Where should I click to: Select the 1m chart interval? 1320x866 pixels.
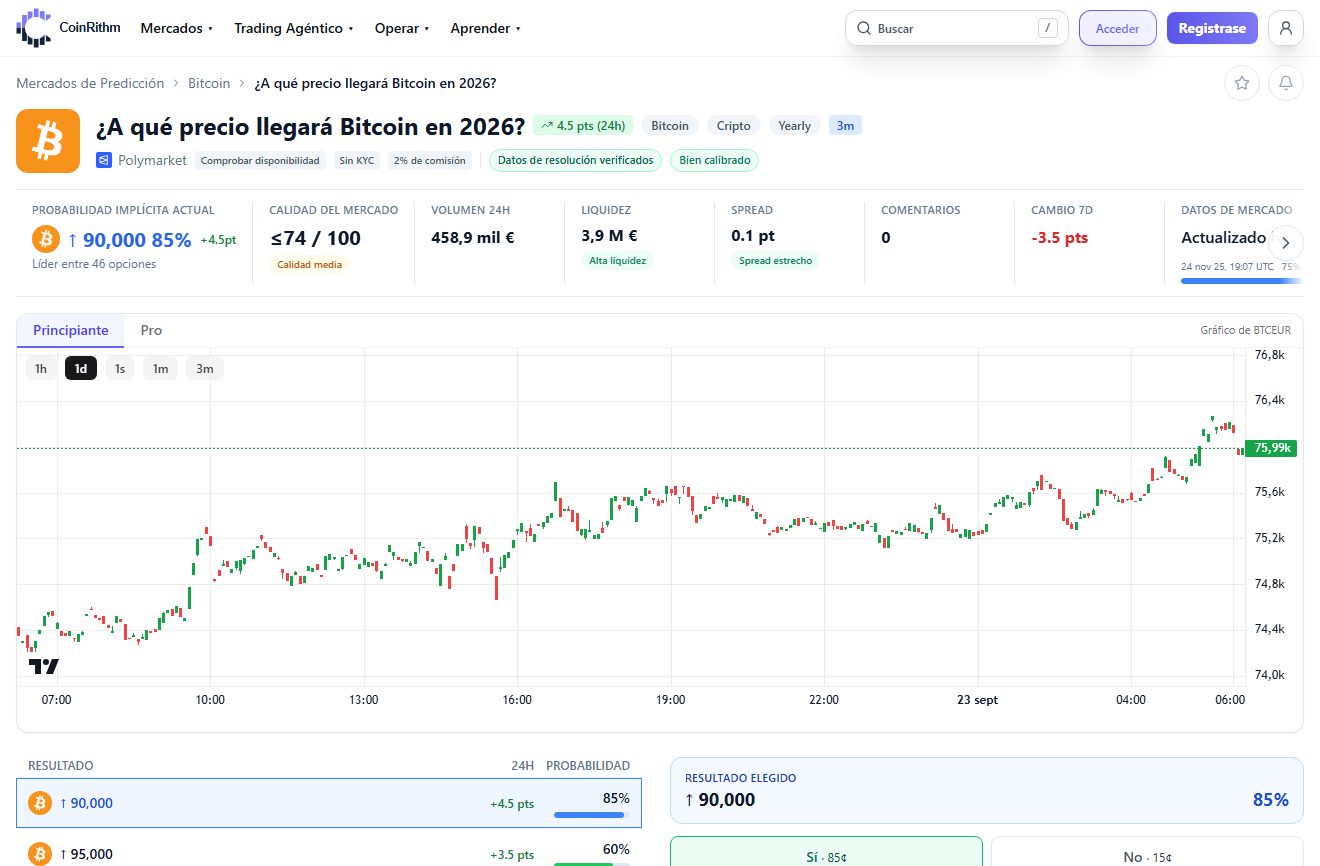tap(160, 368)
